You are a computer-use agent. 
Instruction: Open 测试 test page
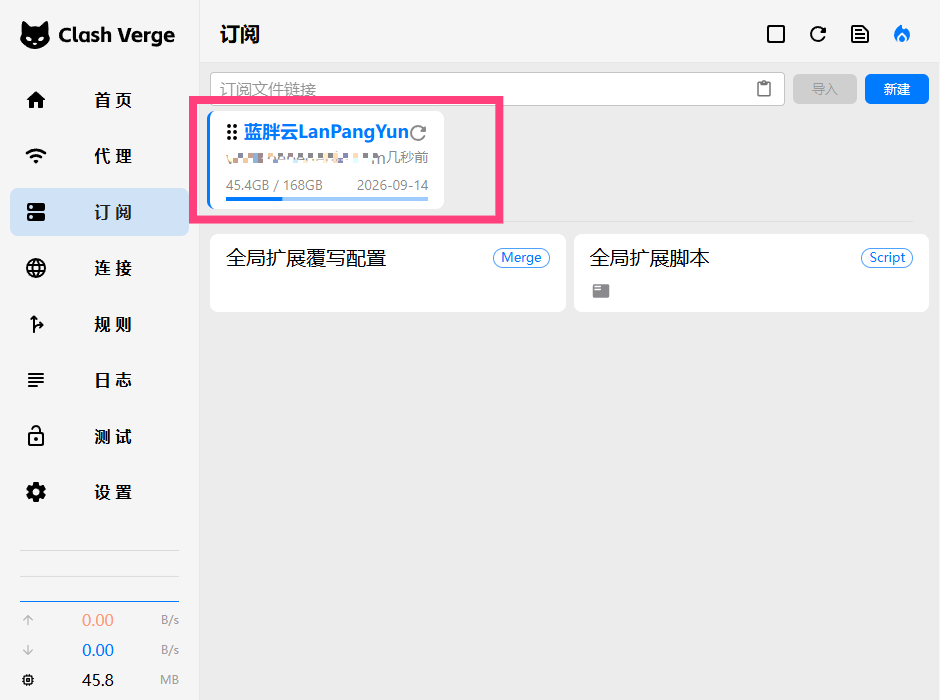click(x=99, y=436)
